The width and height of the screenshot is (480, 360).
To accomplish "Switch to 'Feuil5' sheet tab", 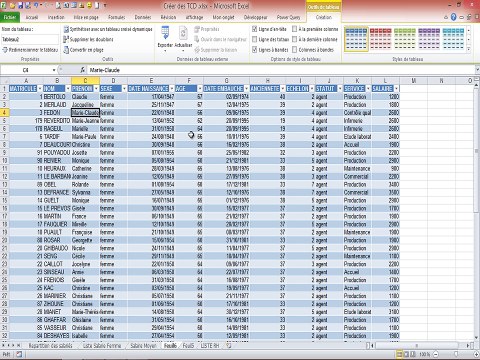I will (x=188, y=346).
